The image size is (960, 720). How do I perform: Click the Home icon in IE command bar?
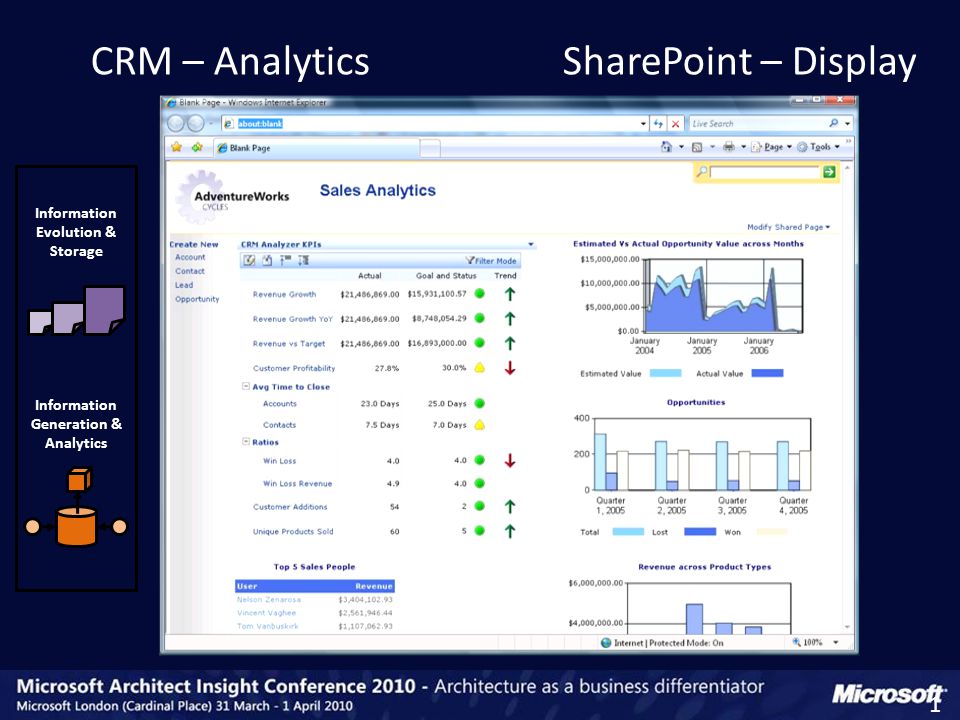tap(666, 147)
